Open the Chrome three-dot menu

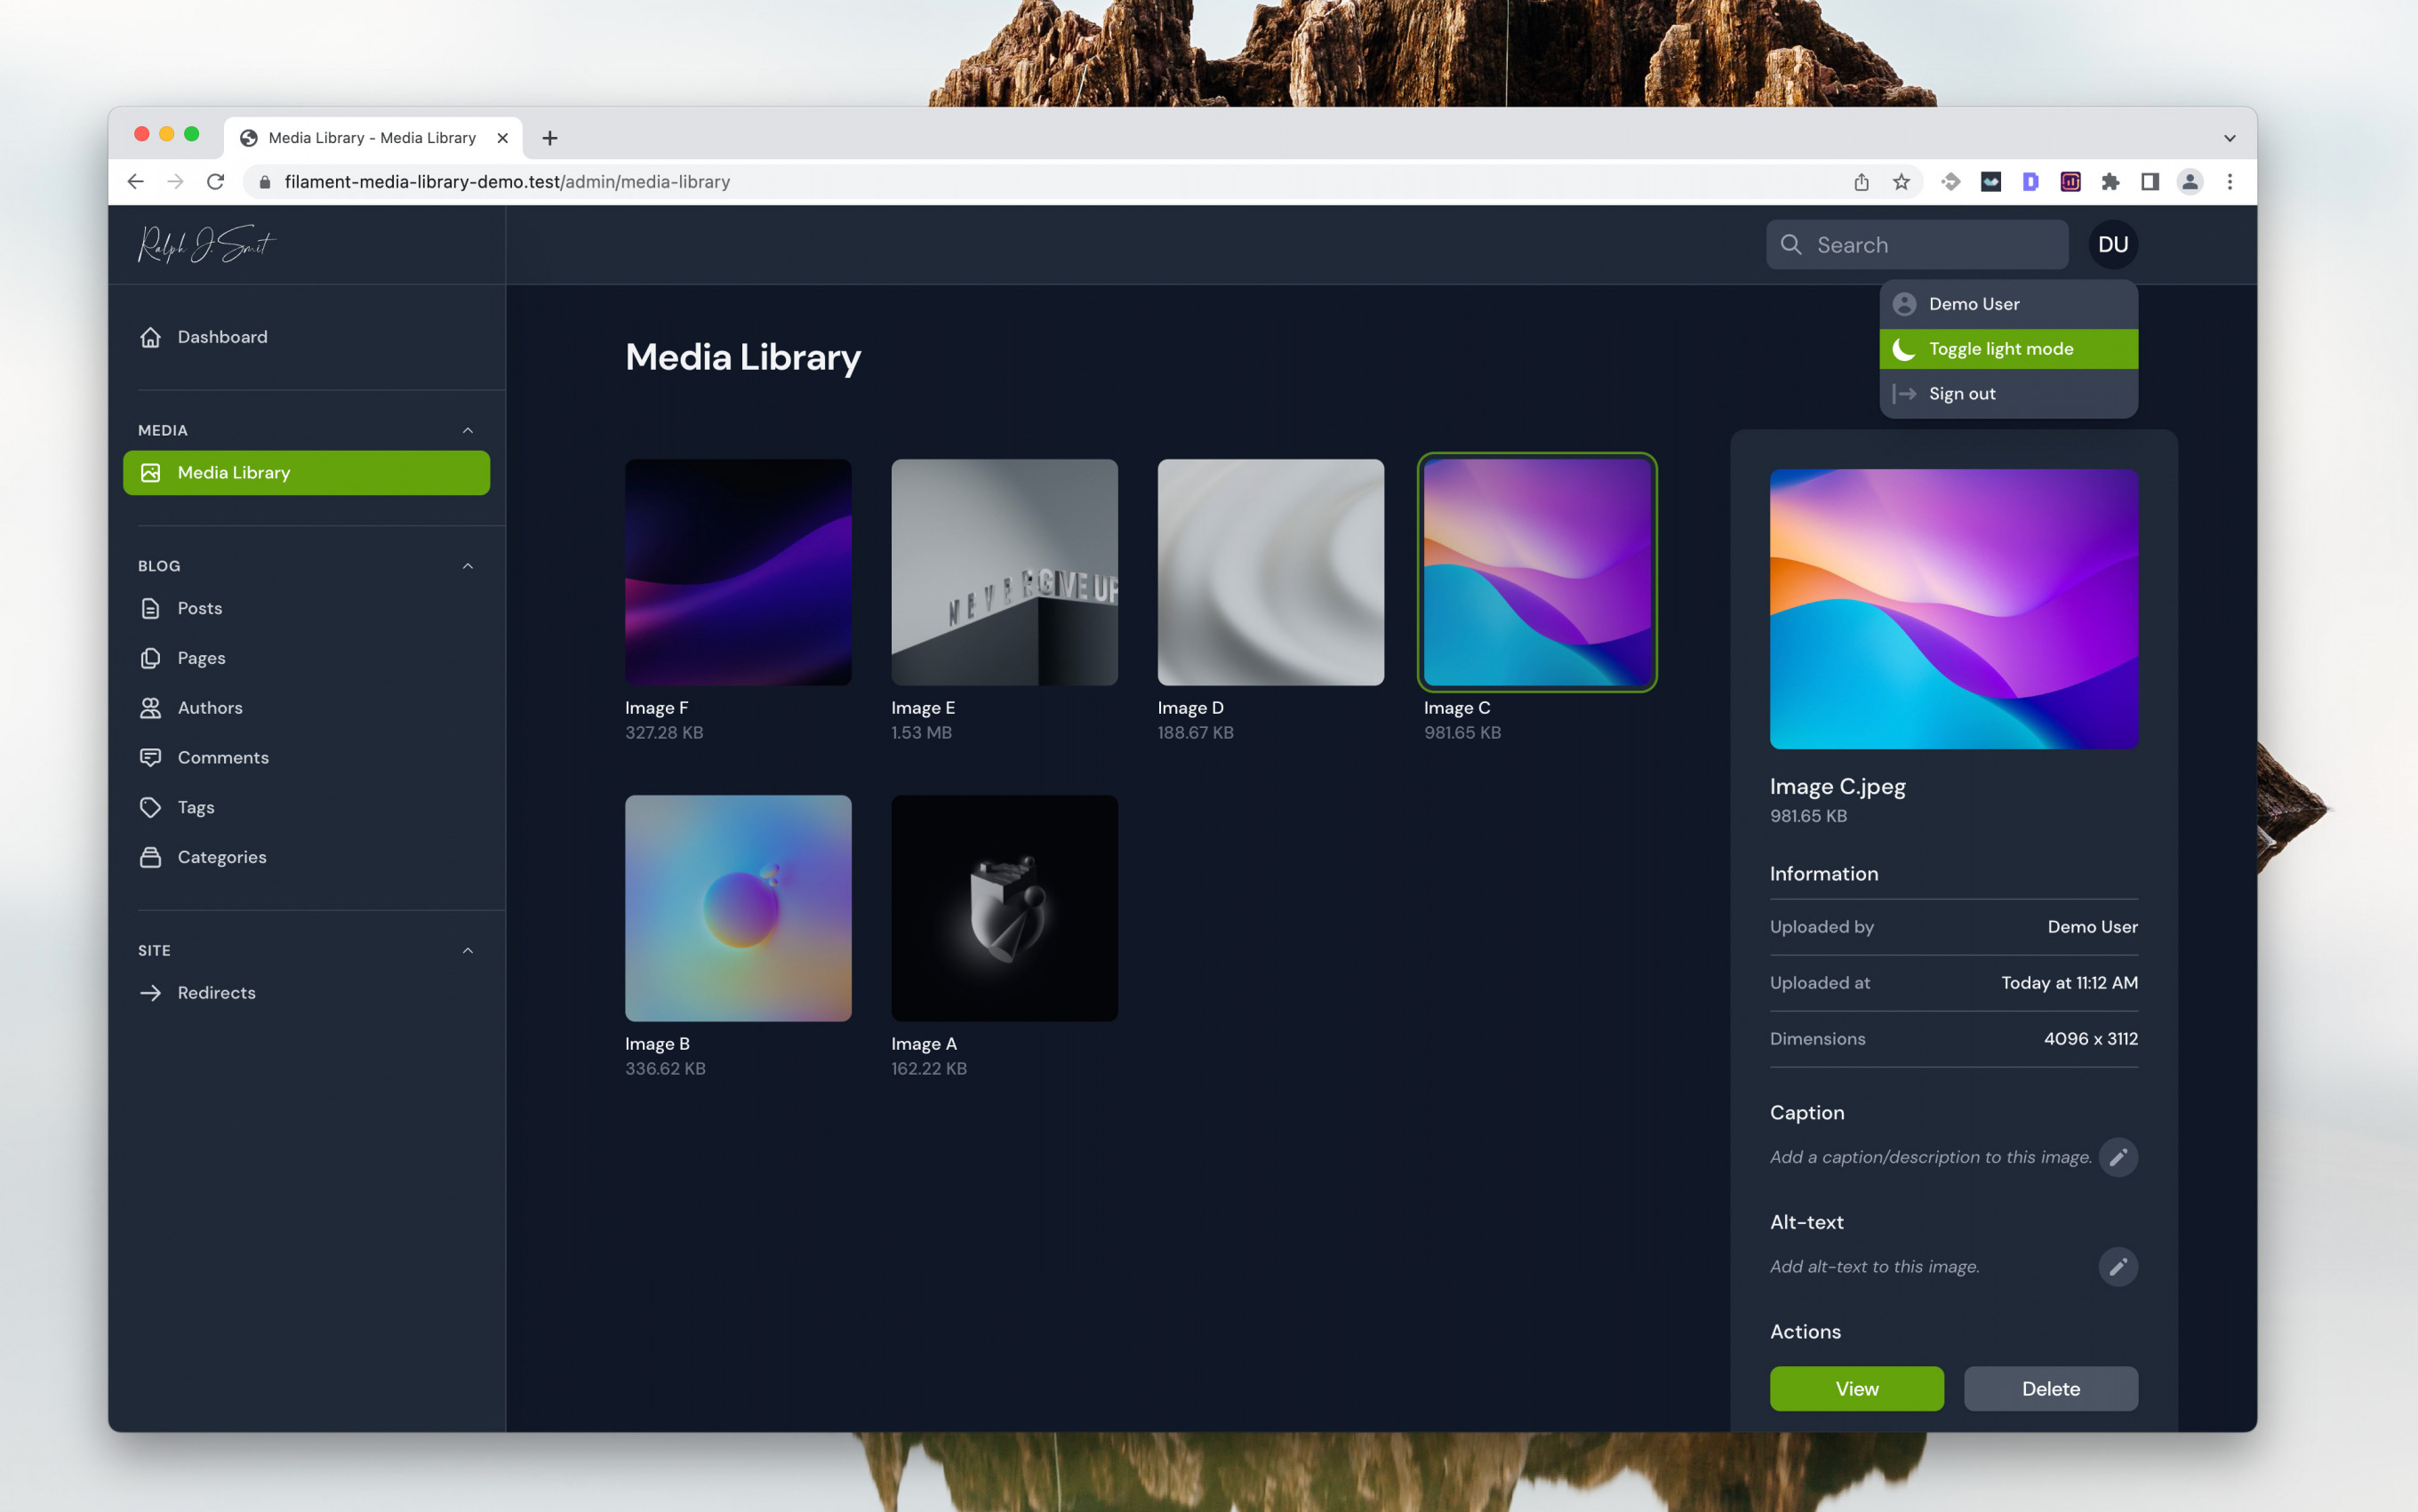[x=2230, y=181]
